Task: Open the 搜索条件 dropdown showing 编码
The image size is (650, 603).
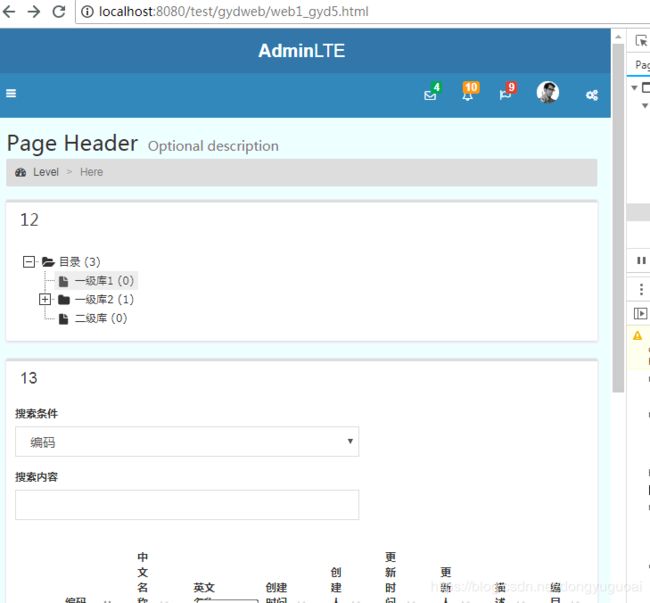Action: coord(187,442)
